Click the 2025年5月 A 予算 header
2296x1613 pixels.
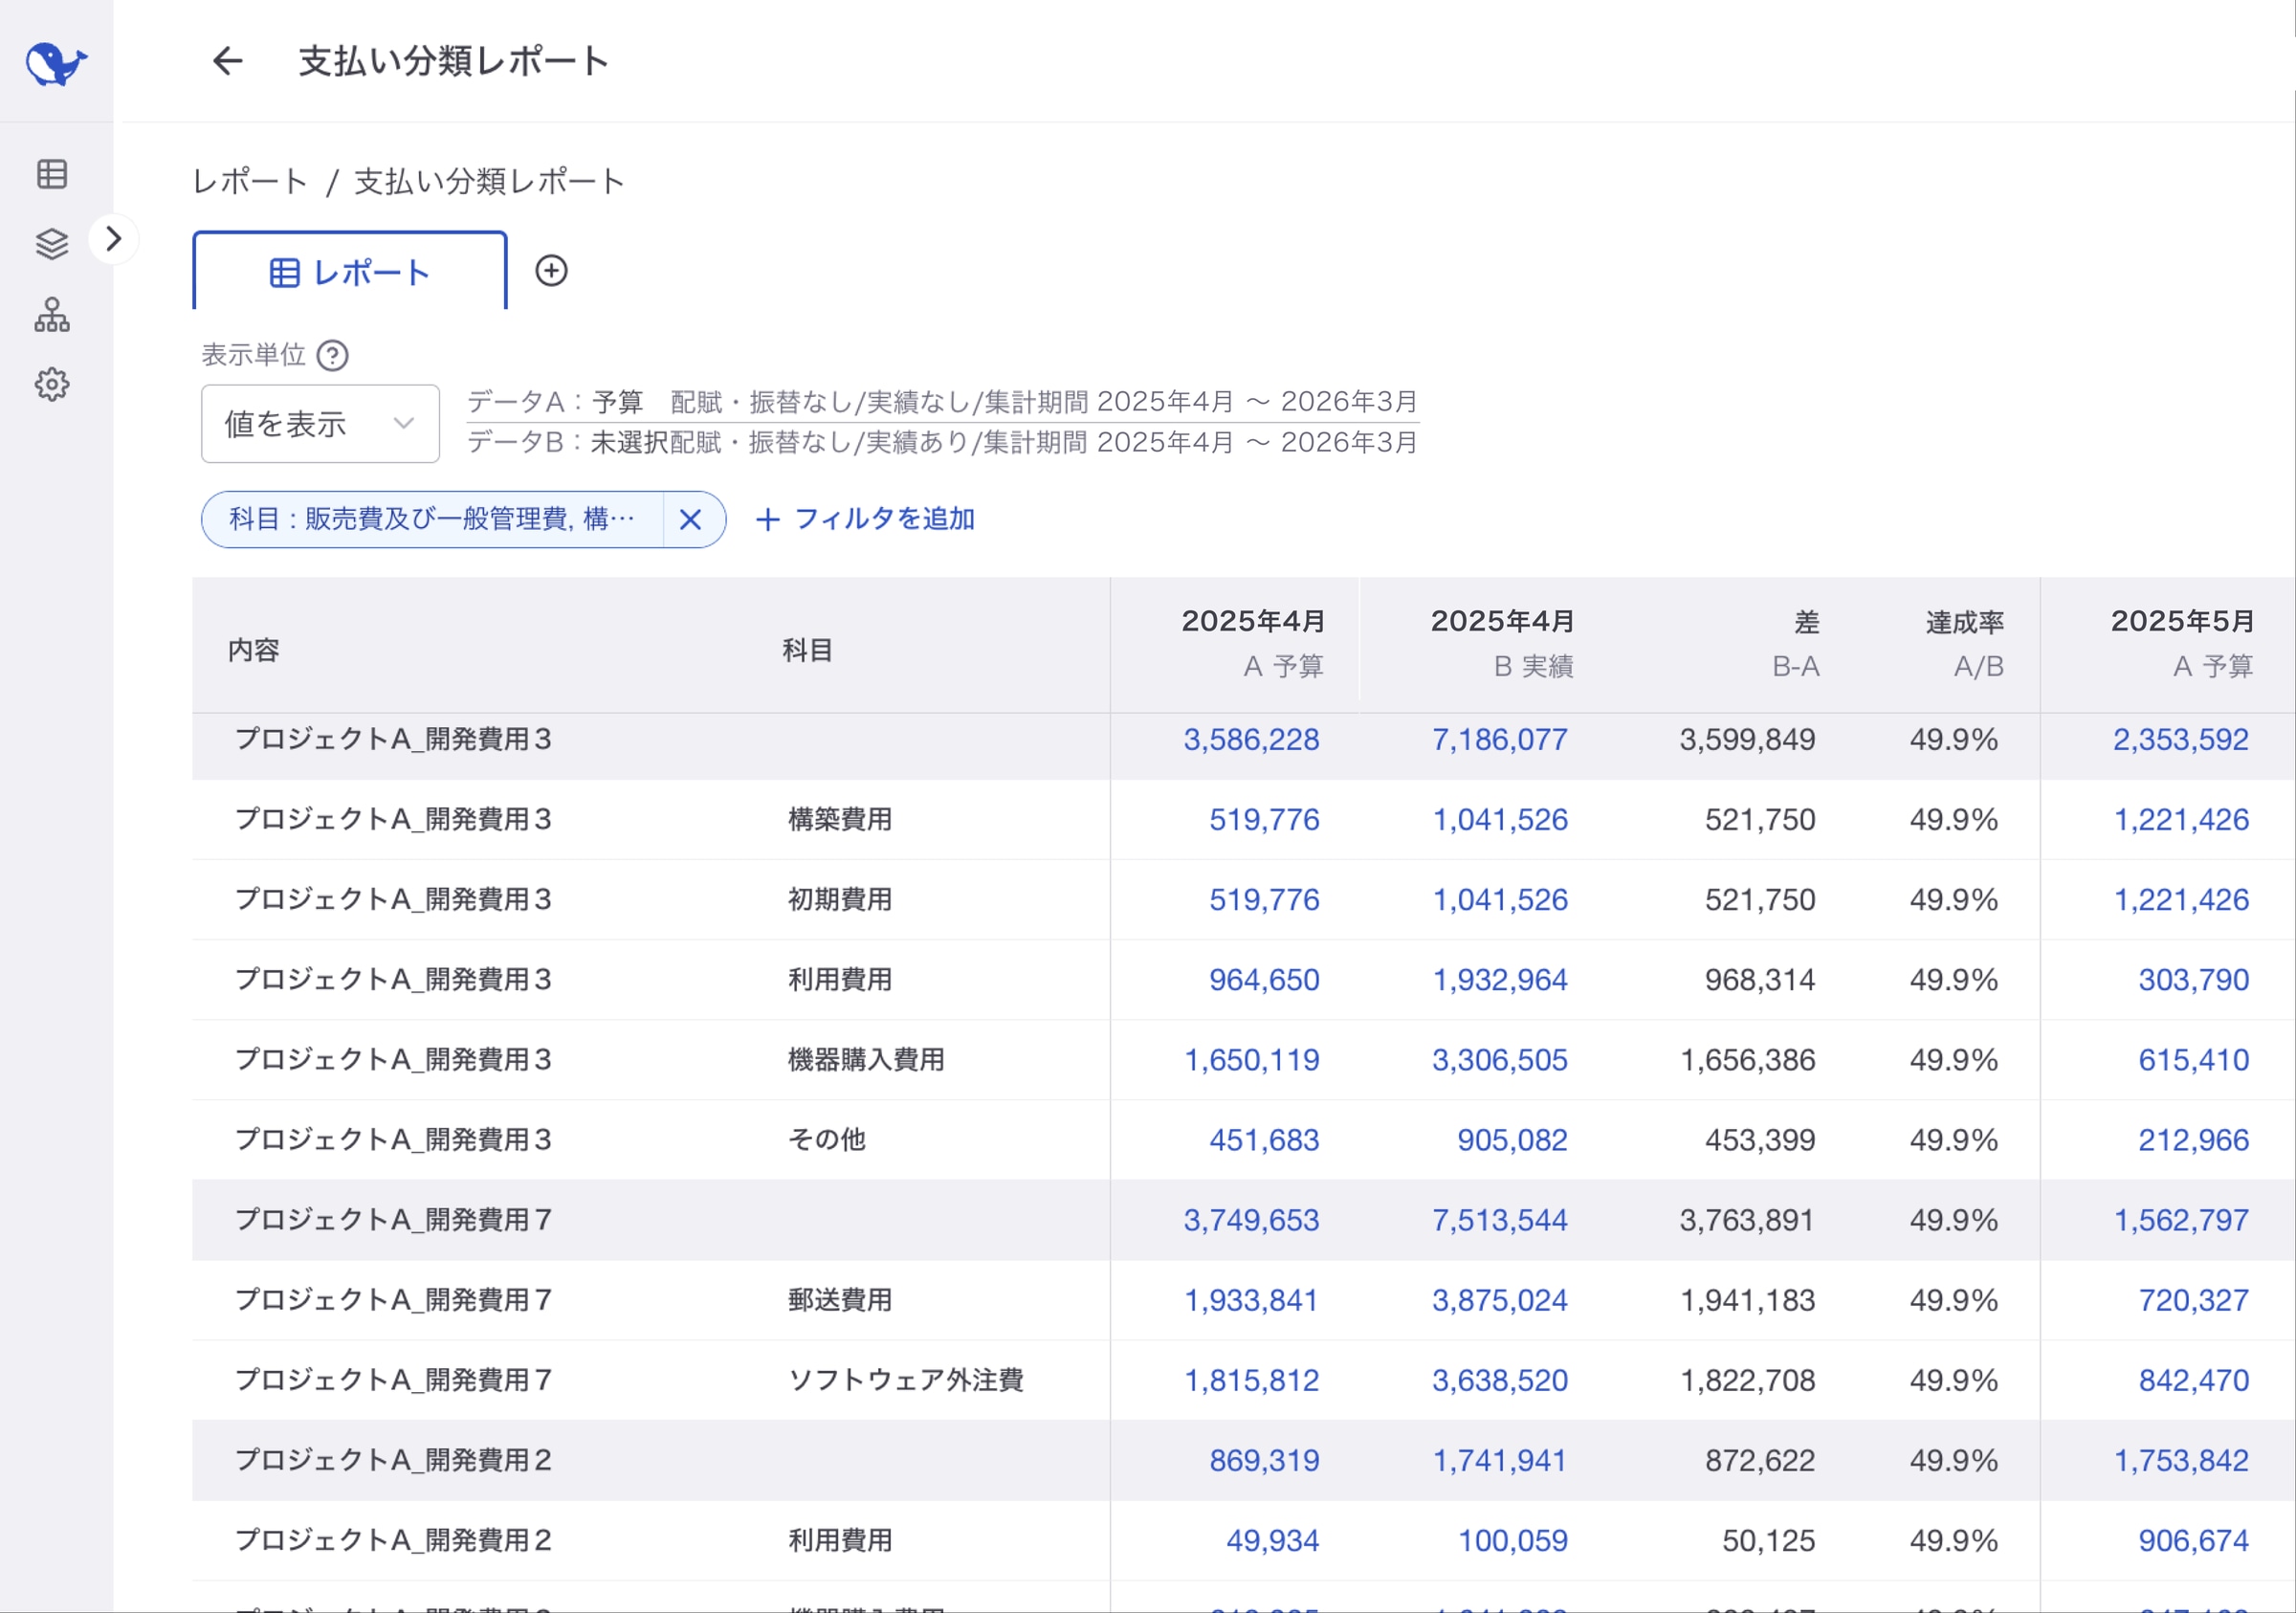coord(2182,643)
